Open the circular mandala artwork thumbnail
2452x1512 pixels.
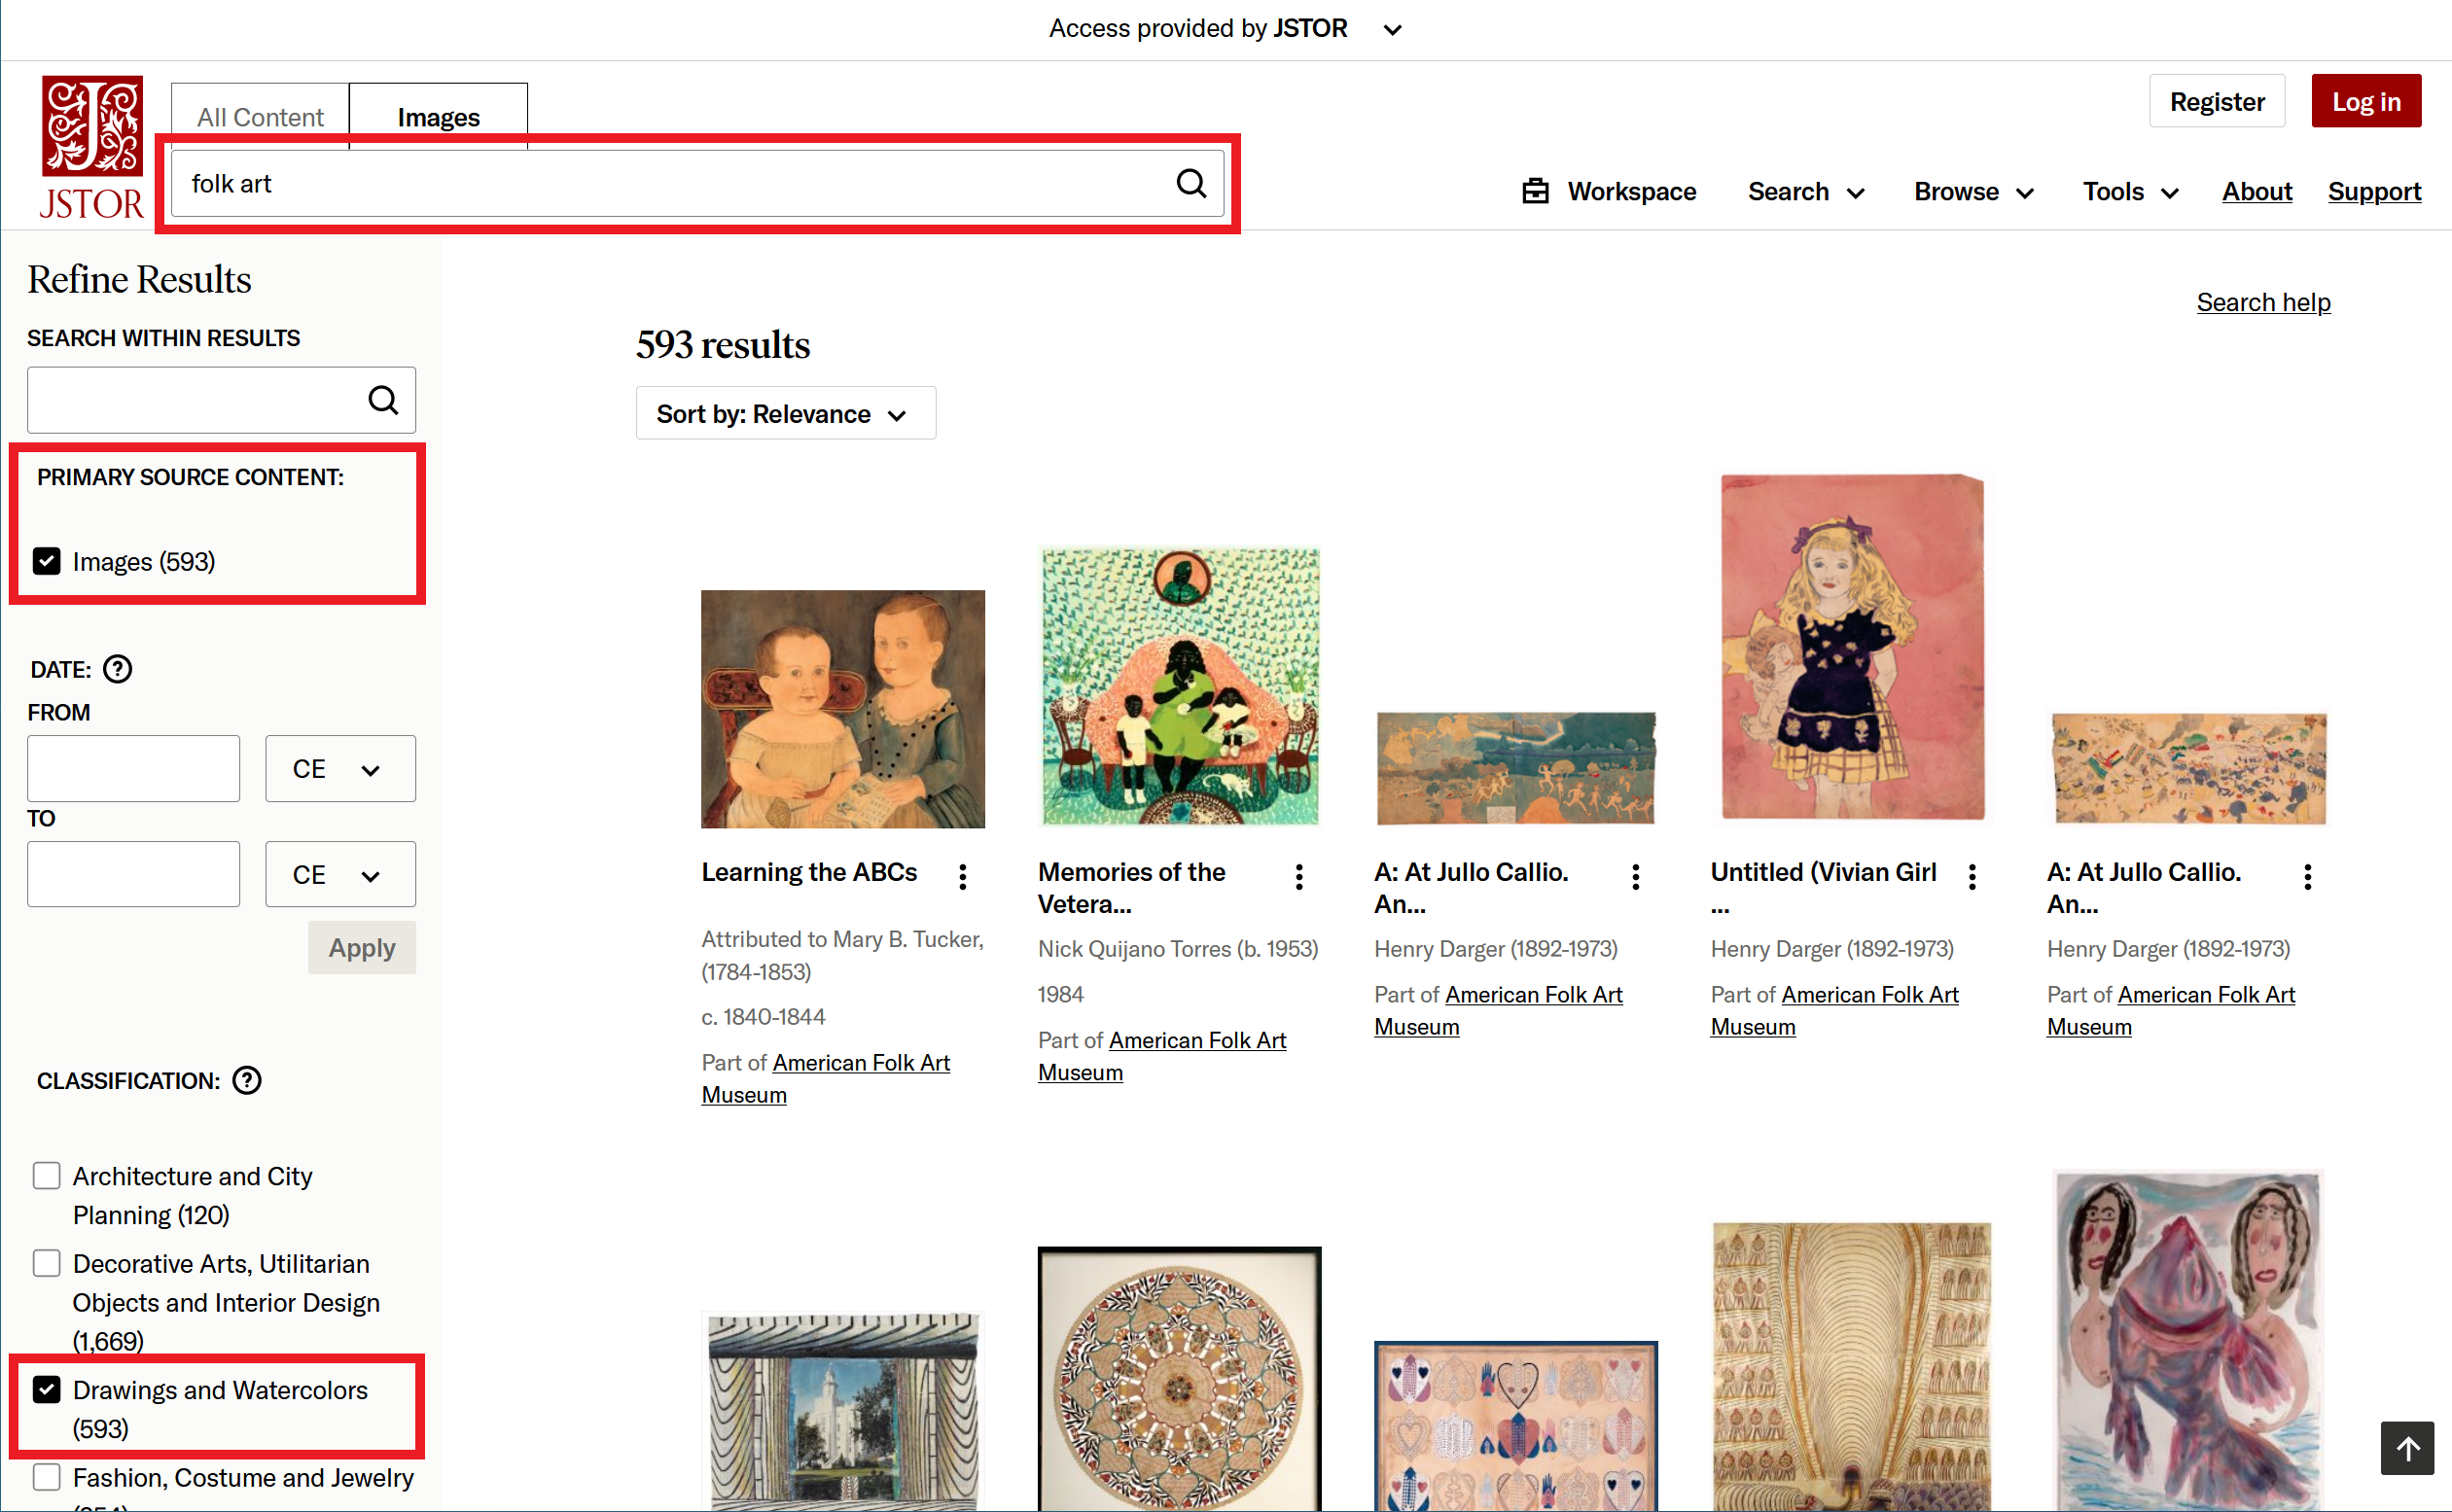pos(1180,1379)
